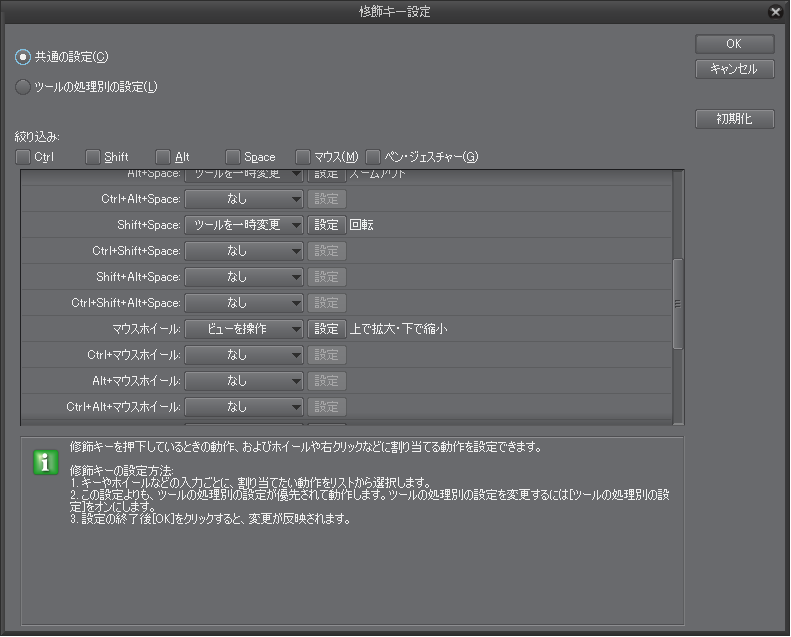Select the 共通の設定(C) radio button

pyautogui.click(x=23, y=57)
